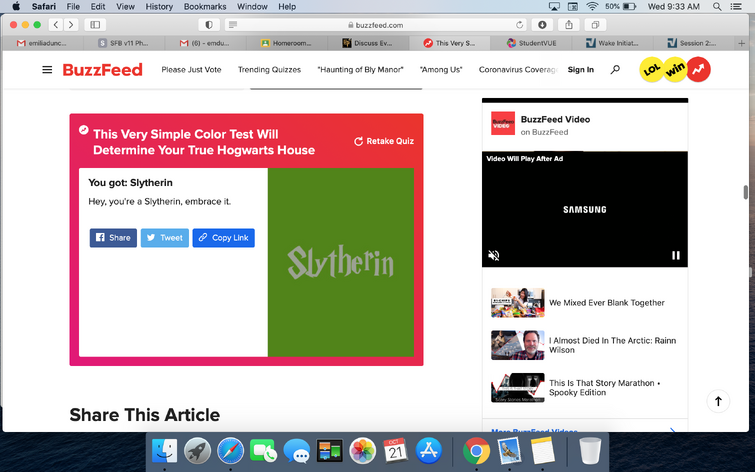Open the Bookmarks menu

205,7
